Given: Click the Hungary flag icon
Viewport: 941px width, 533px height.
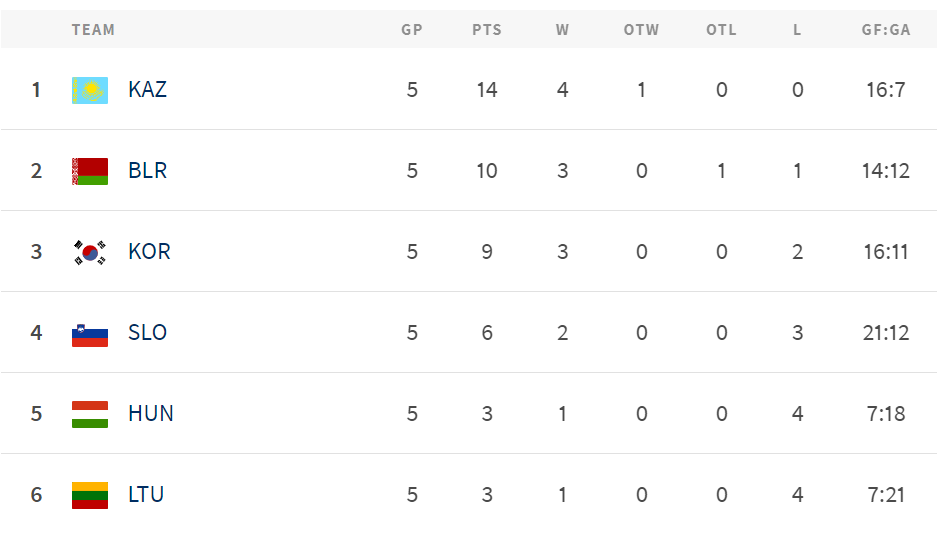Looking at the screenshot, I should [x=90, y=414].
